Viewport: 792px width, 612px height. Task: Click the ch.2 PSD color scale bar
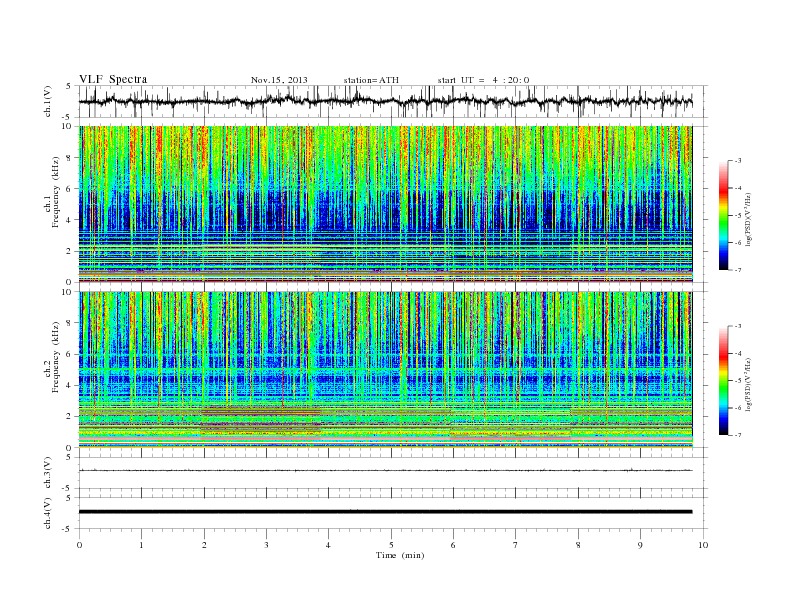tap(724, 381)
